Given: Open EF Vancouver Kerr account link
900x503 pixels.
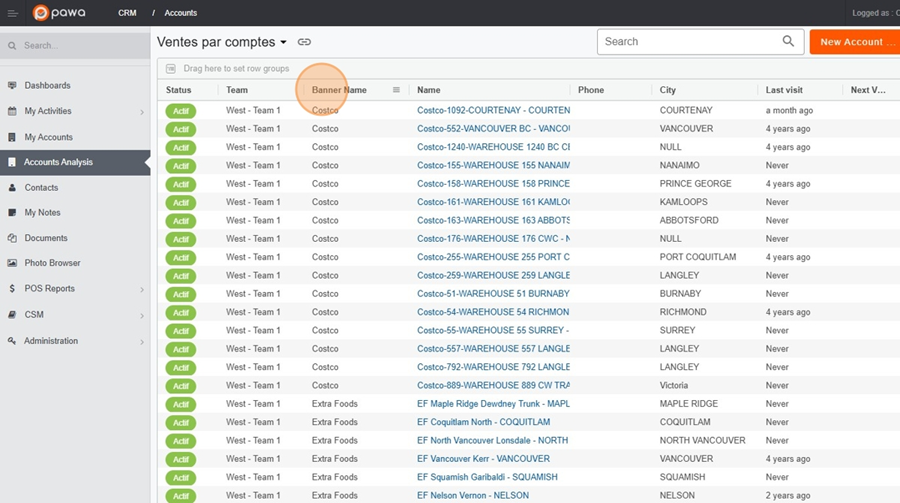Looking at the screenshot, I should 483,459.
